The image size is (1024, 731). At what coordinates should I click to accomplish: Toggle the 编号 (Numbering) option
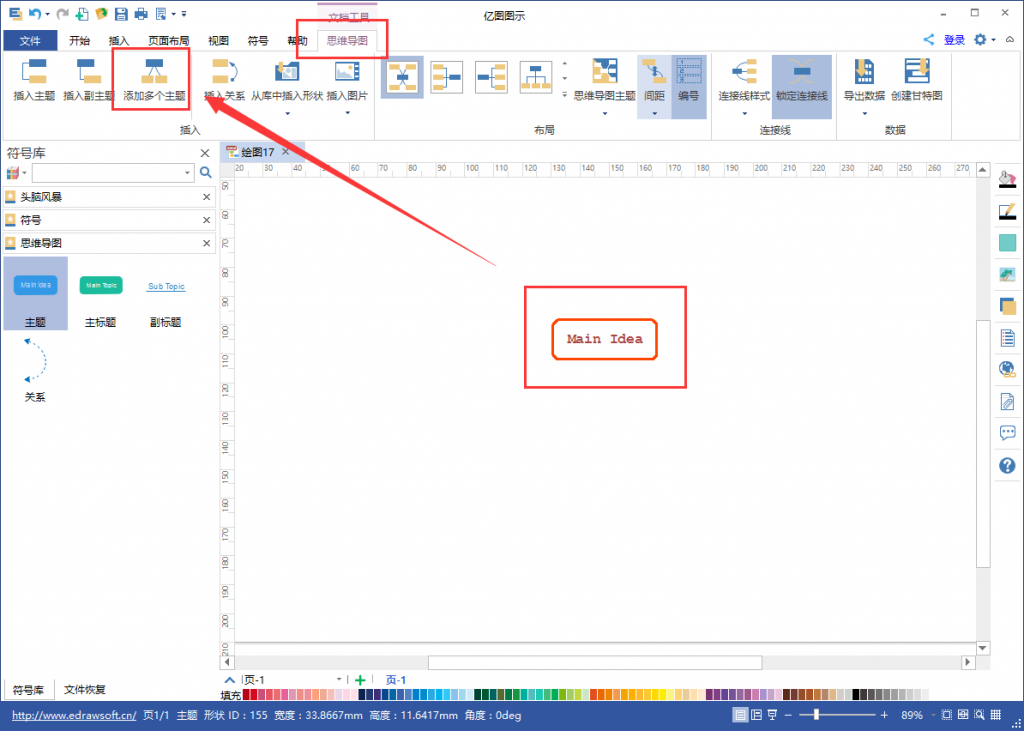[689, 87]
